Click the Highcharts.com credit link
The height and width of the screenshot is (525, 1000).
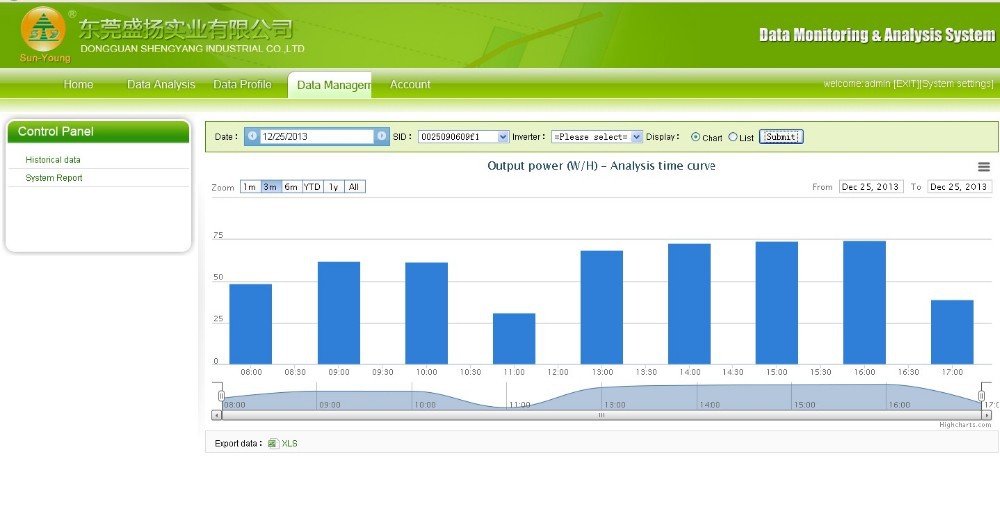pyautogui.click(x=965, y=425)
